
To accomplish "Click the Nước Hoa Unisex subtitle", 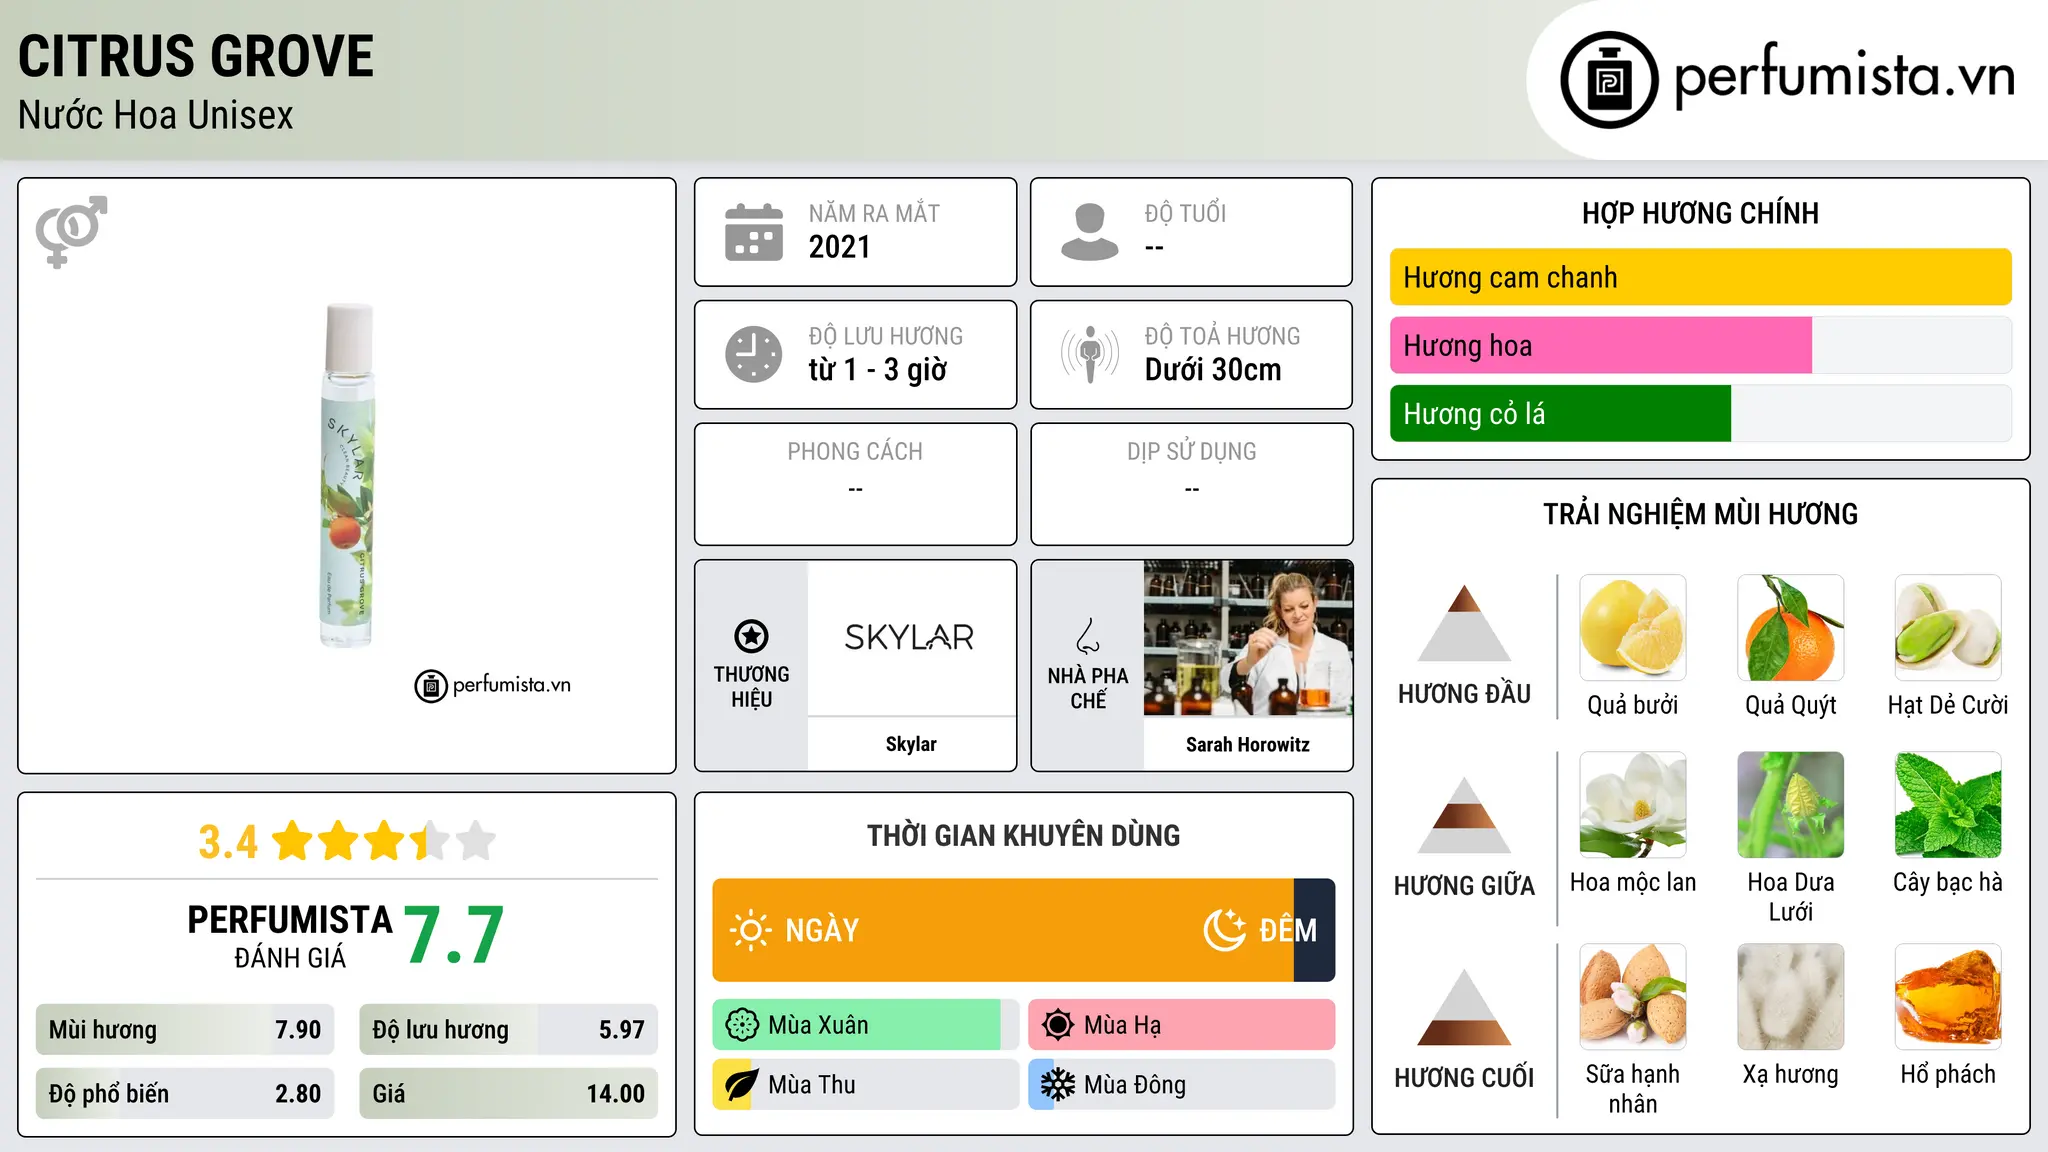I will coord(156,115).
